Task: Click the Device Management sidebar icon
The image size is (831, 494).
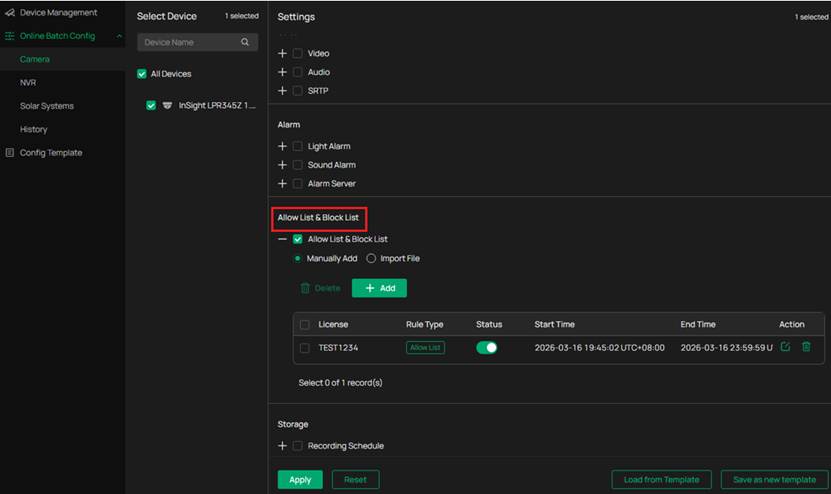Action: tap(10, 13)
